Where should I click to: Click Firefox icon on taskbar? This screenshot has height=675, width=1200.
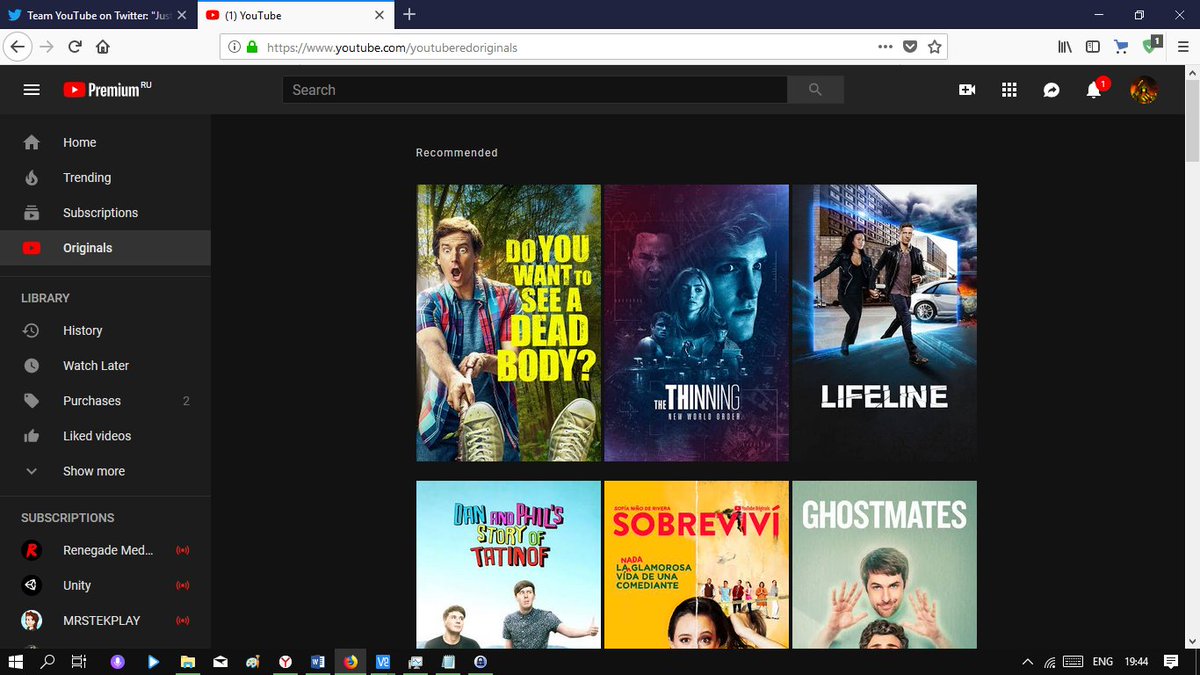(350, 661)
